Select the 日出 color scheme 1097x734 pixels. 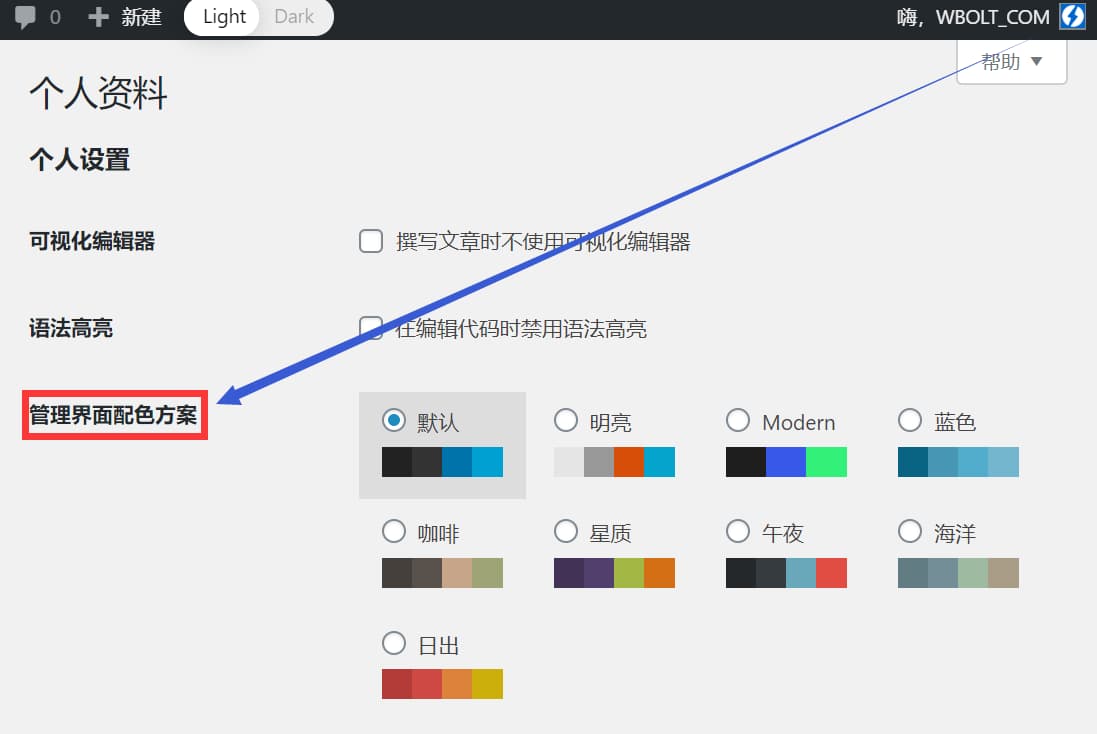[394, 643]
